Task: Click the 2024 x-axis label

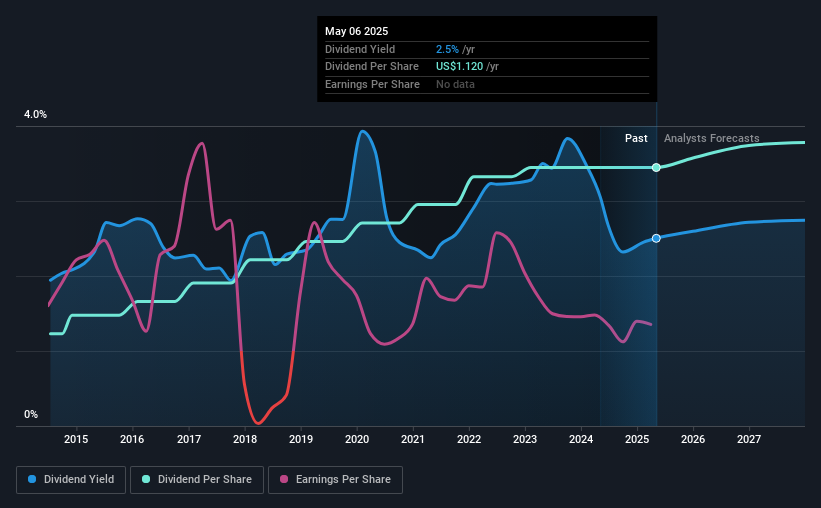Action: tap(581, 439)
